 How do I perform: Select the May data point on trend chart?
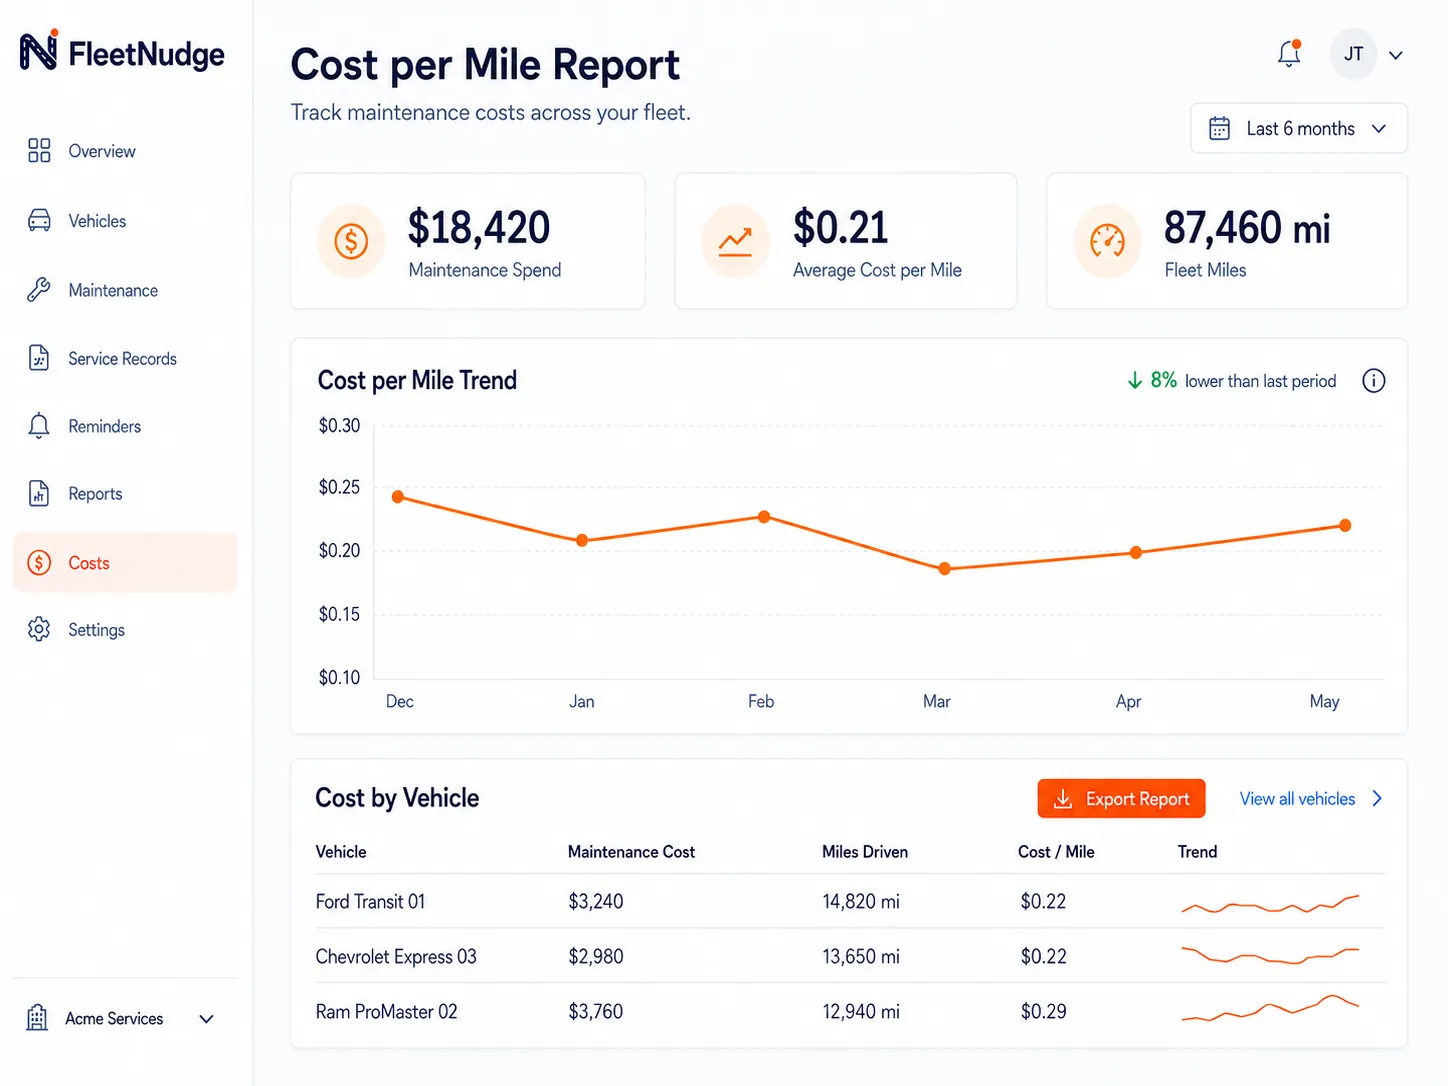[1345, 525]
